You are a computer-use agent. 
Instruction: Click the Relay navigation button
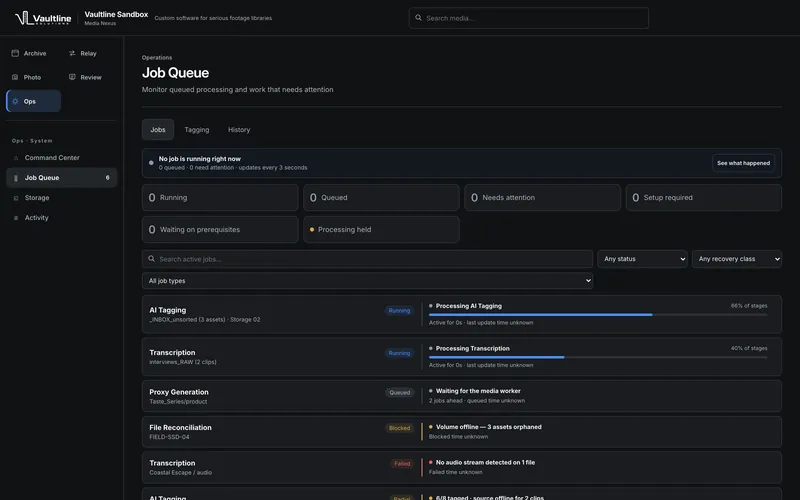(x=88, y=53)
